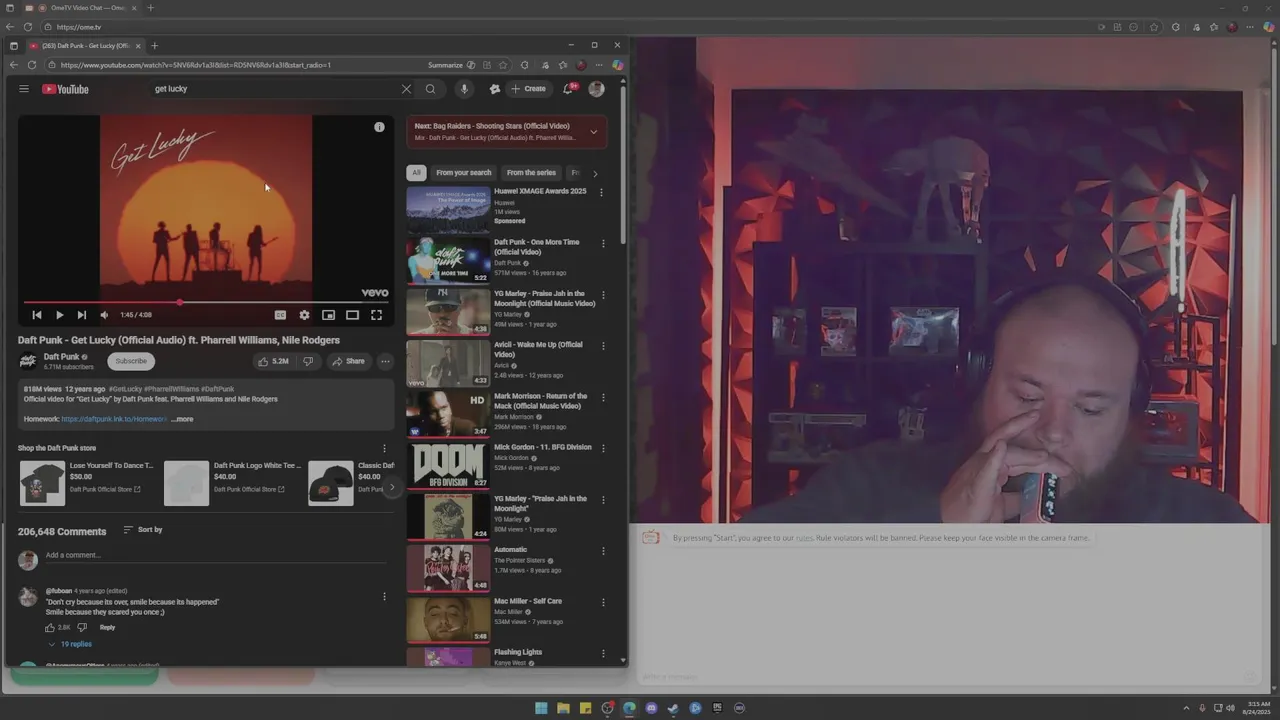Open options menu for Avicii Wake Me Up

click(602, 346)
